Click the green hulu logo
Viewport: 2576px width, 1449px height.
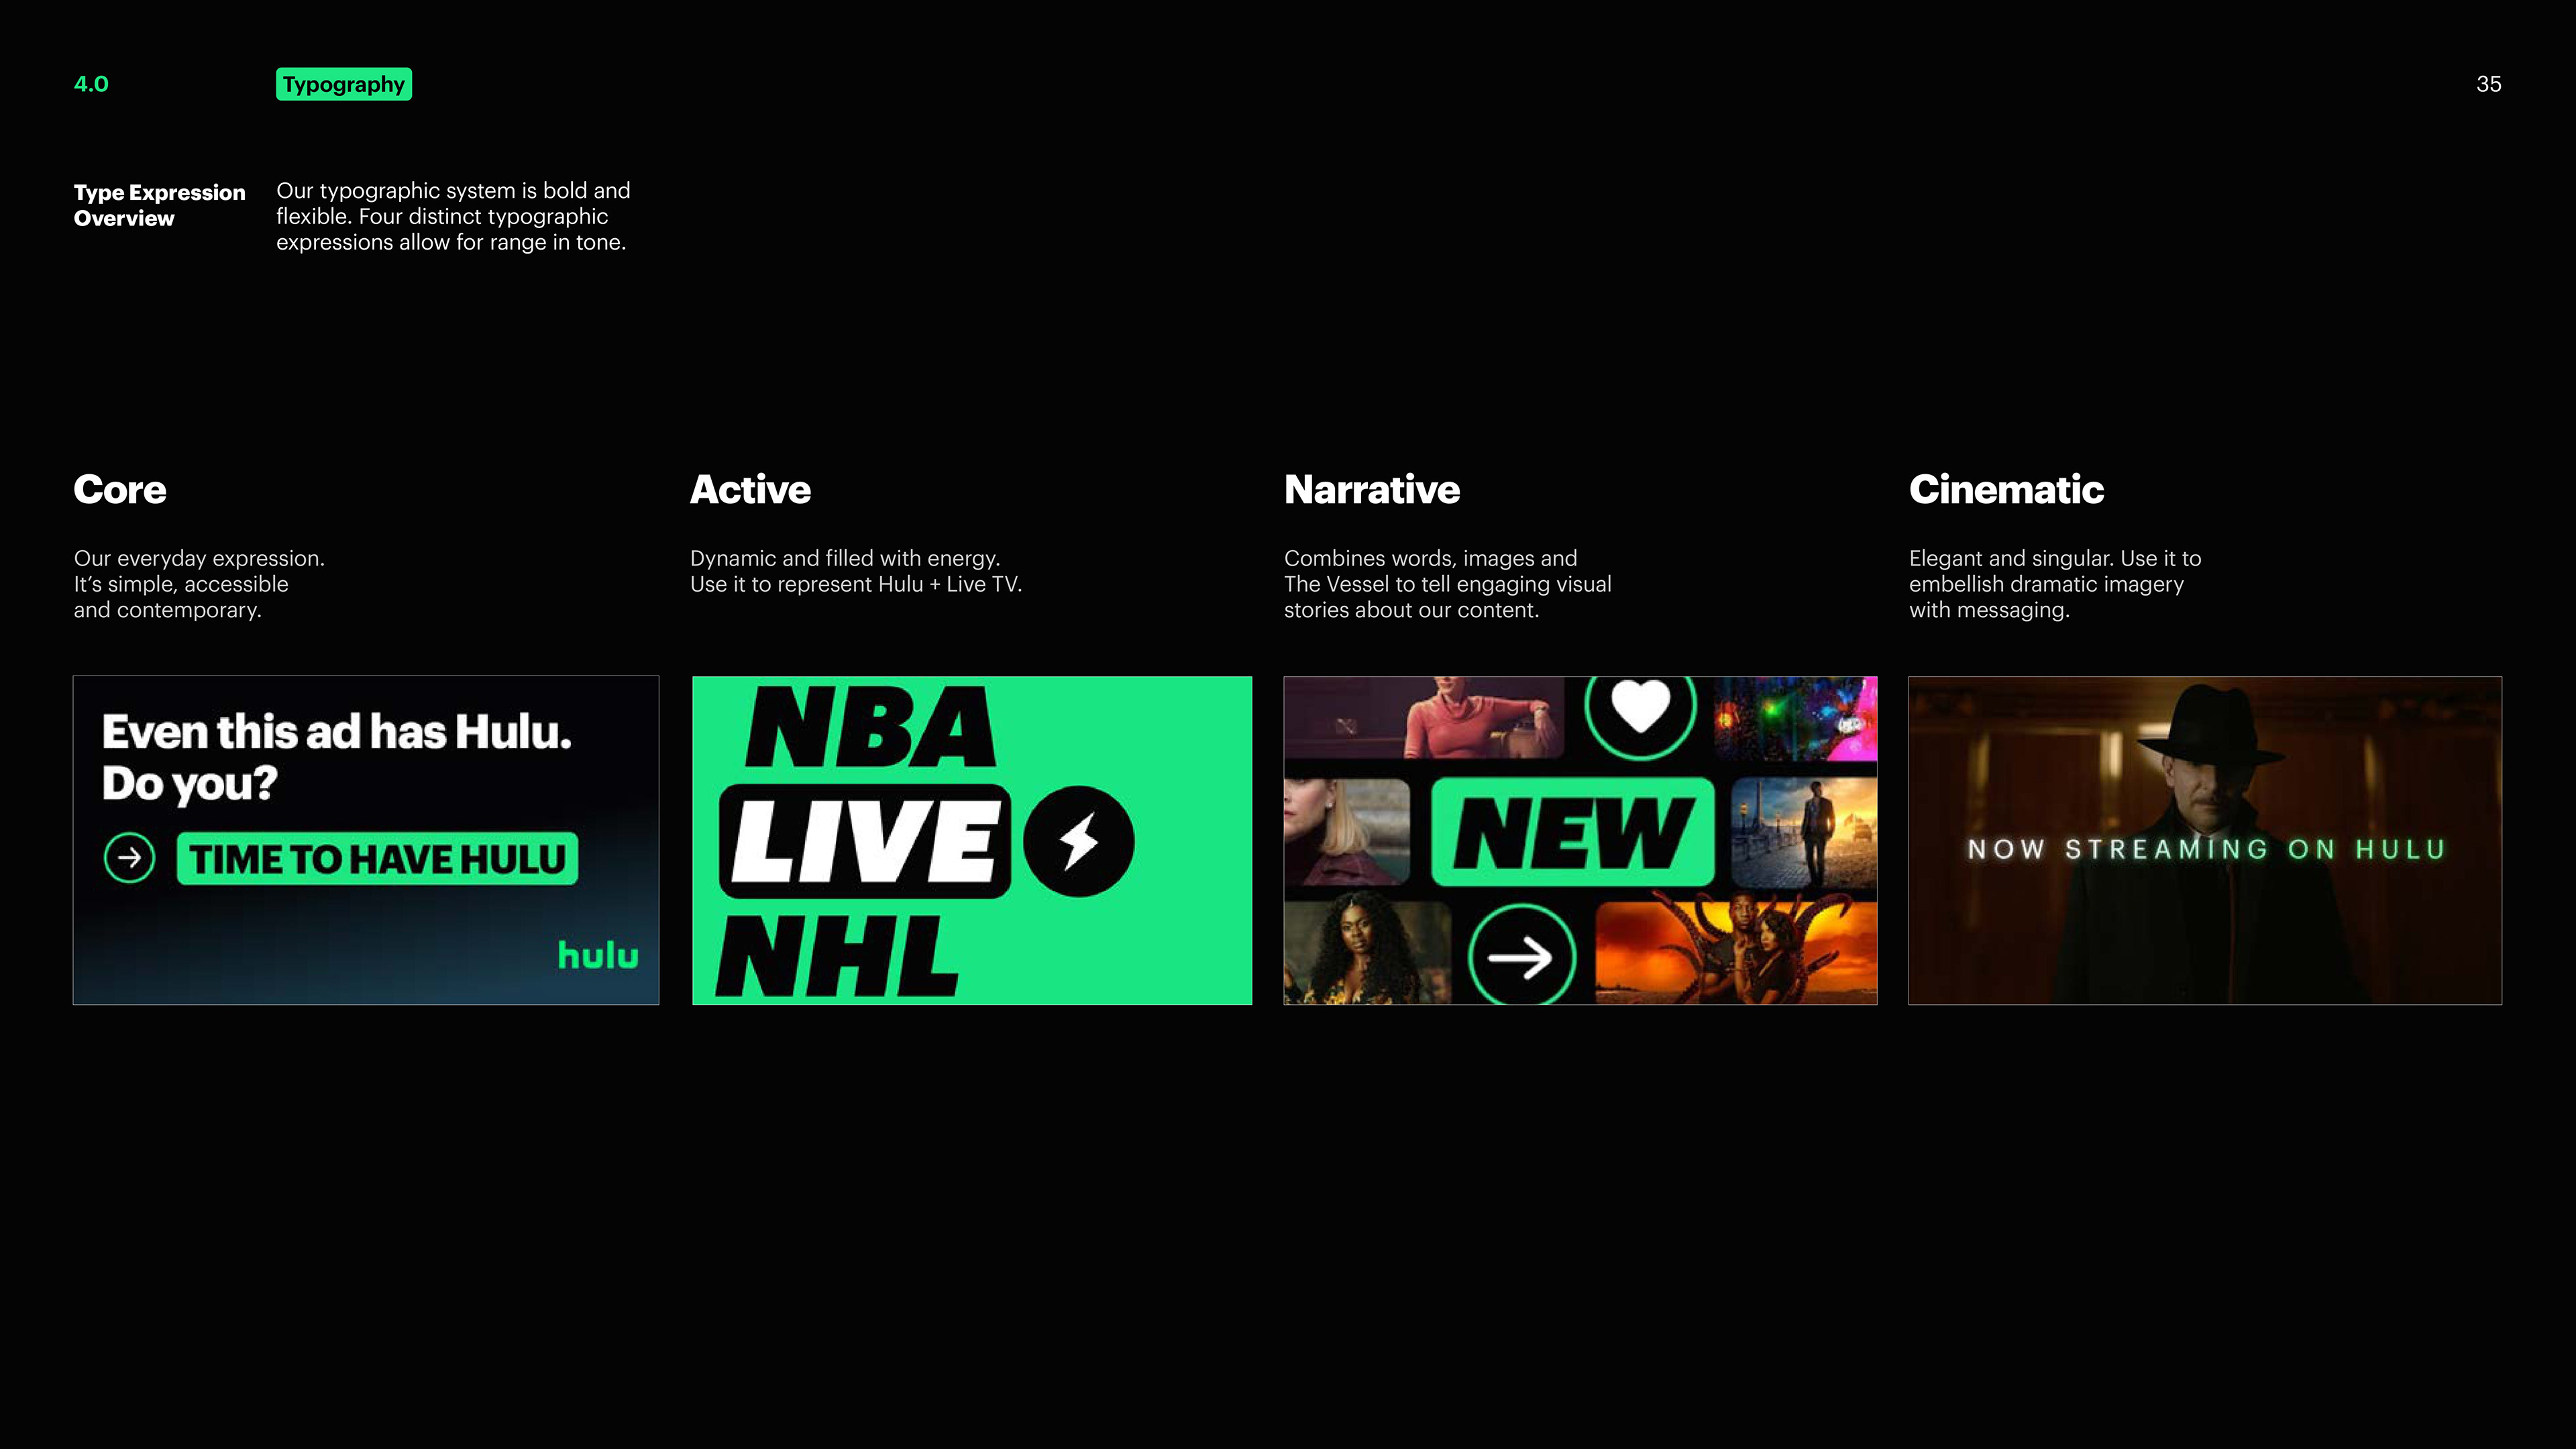tap(598, 955)
